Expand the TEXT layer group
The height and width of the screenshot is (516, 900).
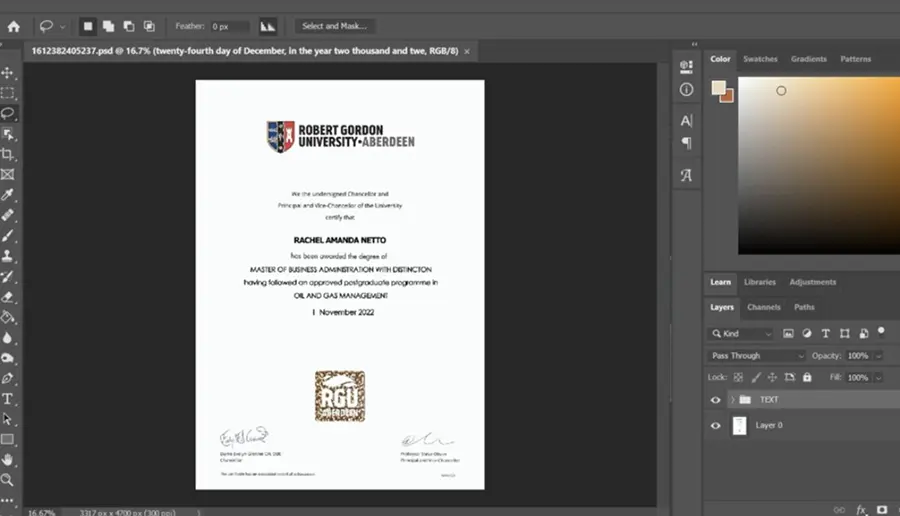732,399
